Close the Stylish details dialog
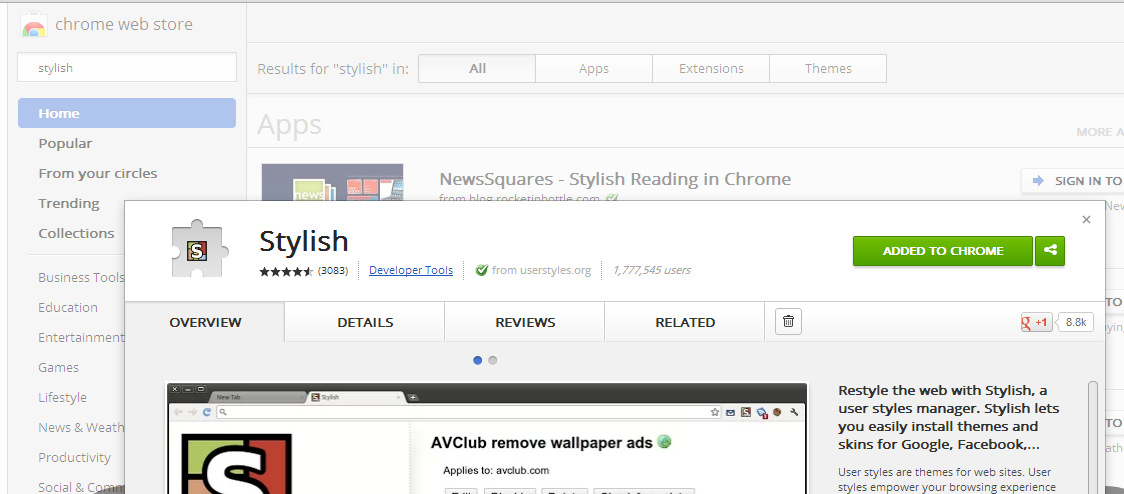 click(x=1086, y=219)
